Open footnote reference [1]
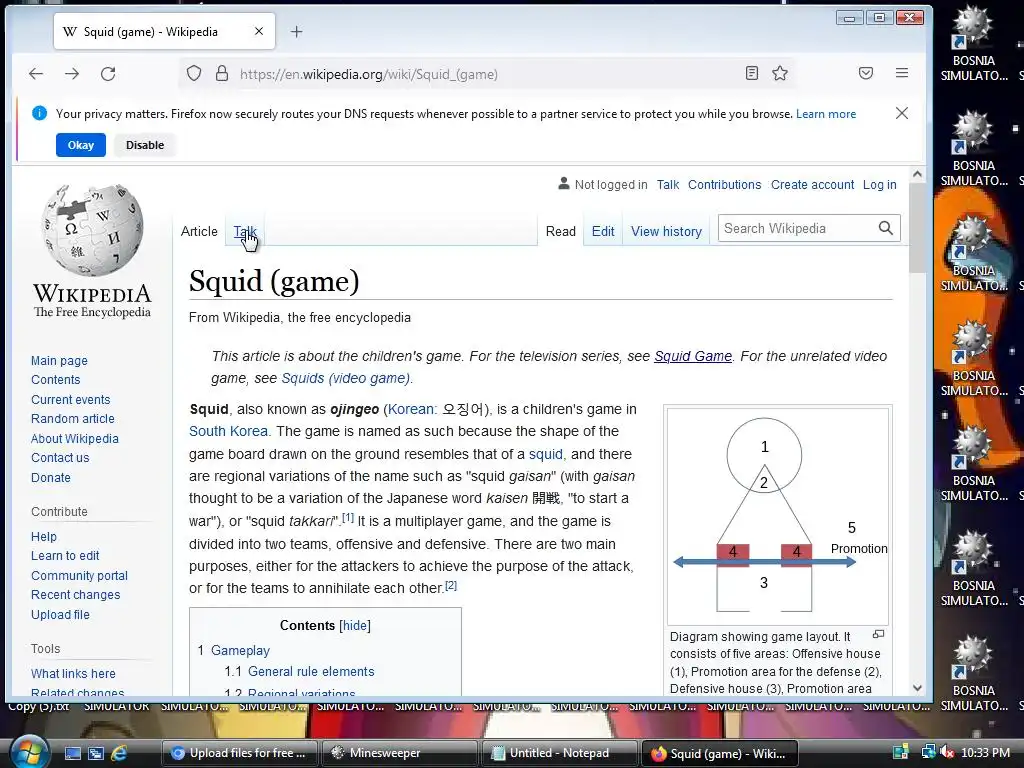 point(347,517)
